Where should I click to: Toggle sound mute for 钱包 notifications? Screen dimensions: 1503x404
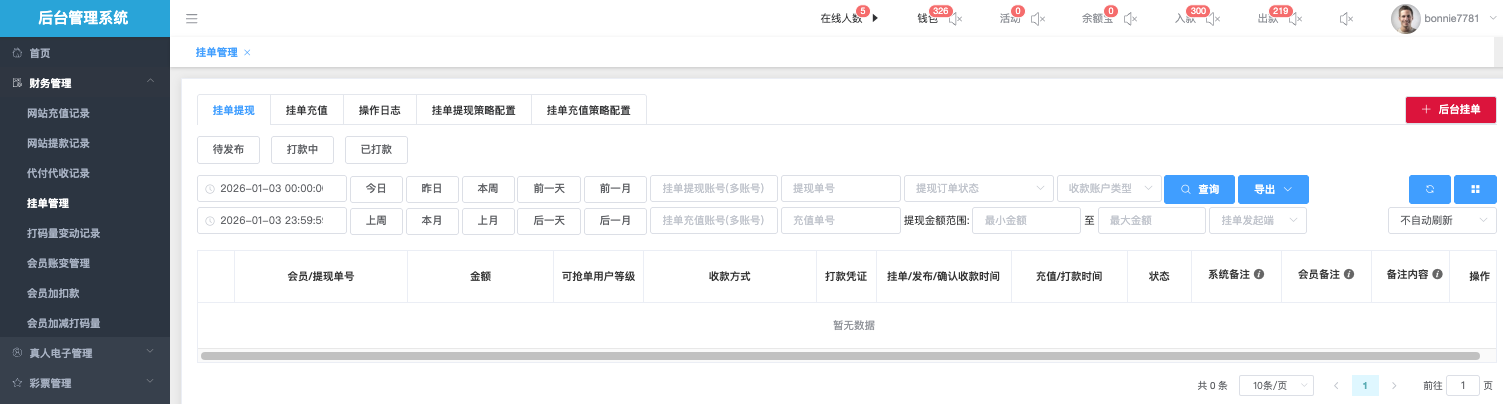(x=955, y=18)
